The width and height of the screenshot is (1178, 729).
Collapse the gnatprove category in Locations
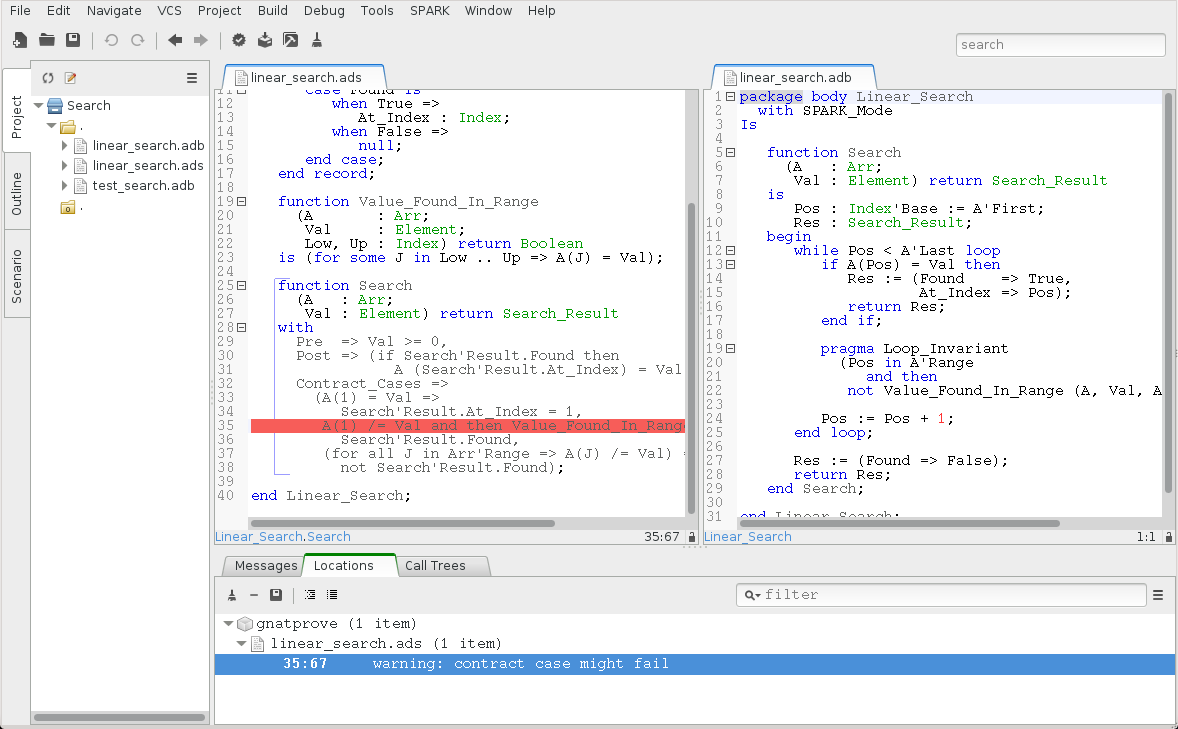click(x=228, y=624)
